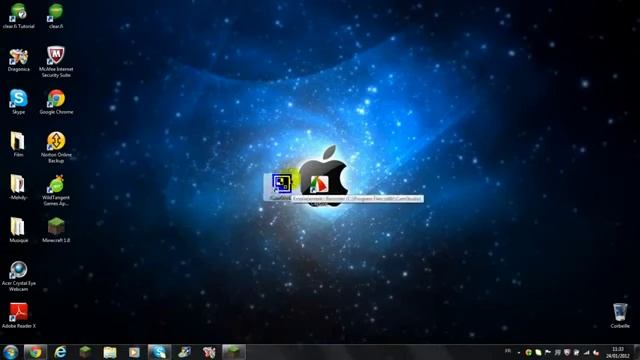Open Action Center flag in tray

tap(548, 352)
